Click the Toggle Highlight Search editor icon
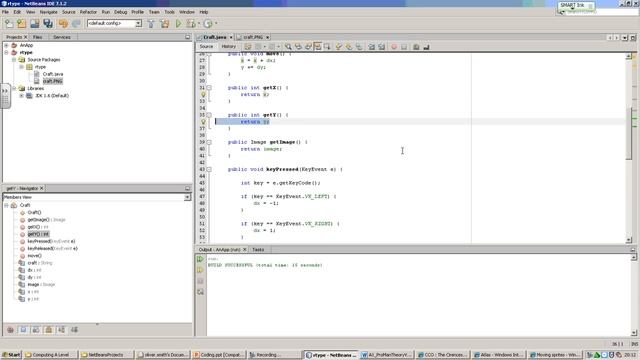 coord(317,47)
